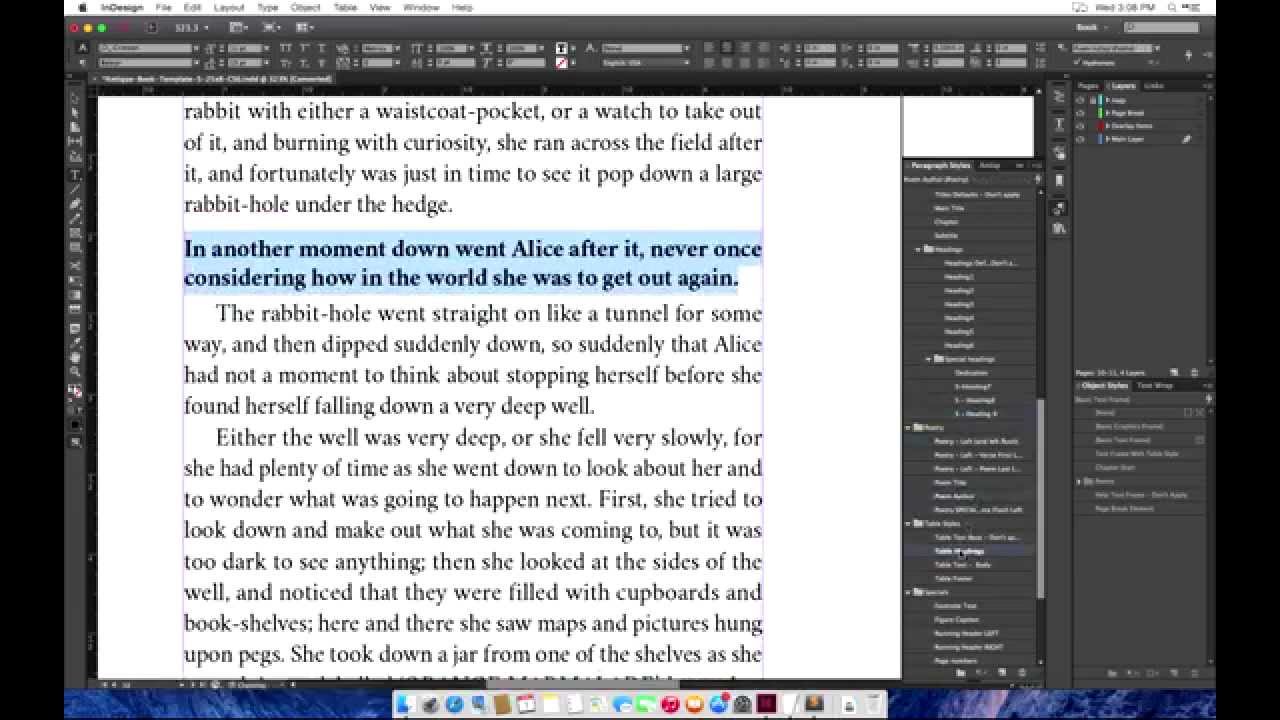Click the Paragraph Styles panel scrollbar
This screenshot has width=1280, height=720.
[x=1041, y=498]
